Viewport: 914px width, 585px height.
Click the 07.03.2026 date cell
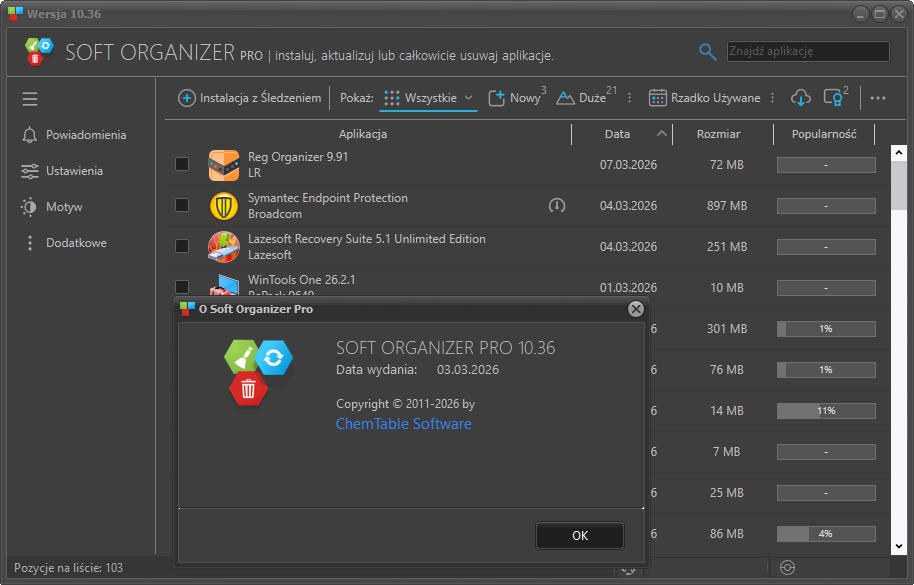tap(628, 165)
